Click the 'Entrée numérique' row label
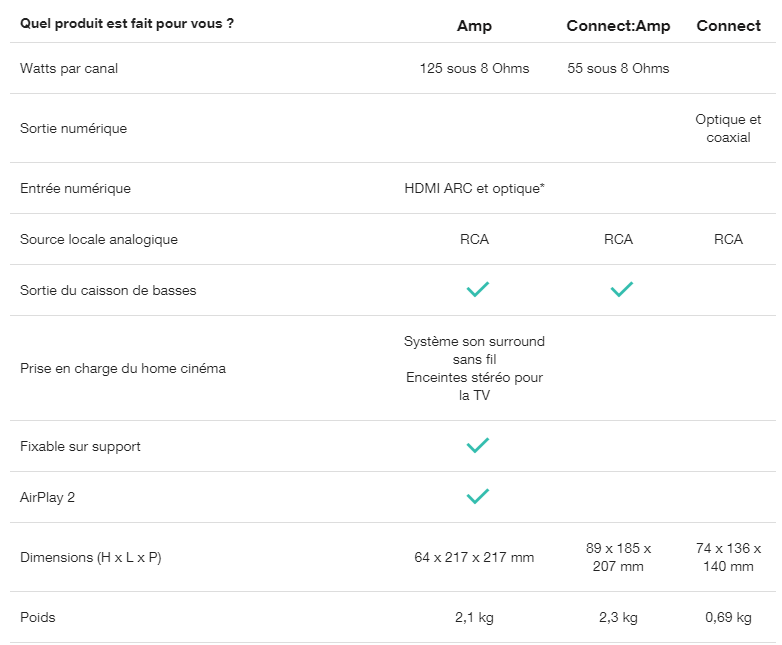This screenshot has width=782, height=645. click(75, 189)
